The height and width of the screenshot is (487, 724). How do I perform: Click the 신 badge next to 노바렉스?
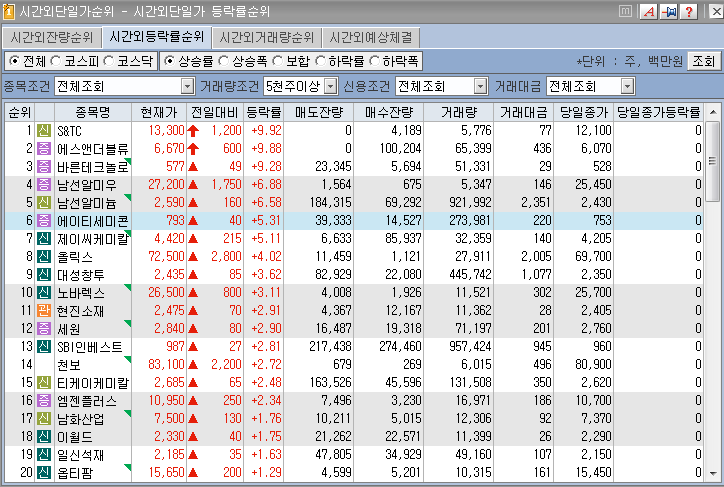click(44, 293)
